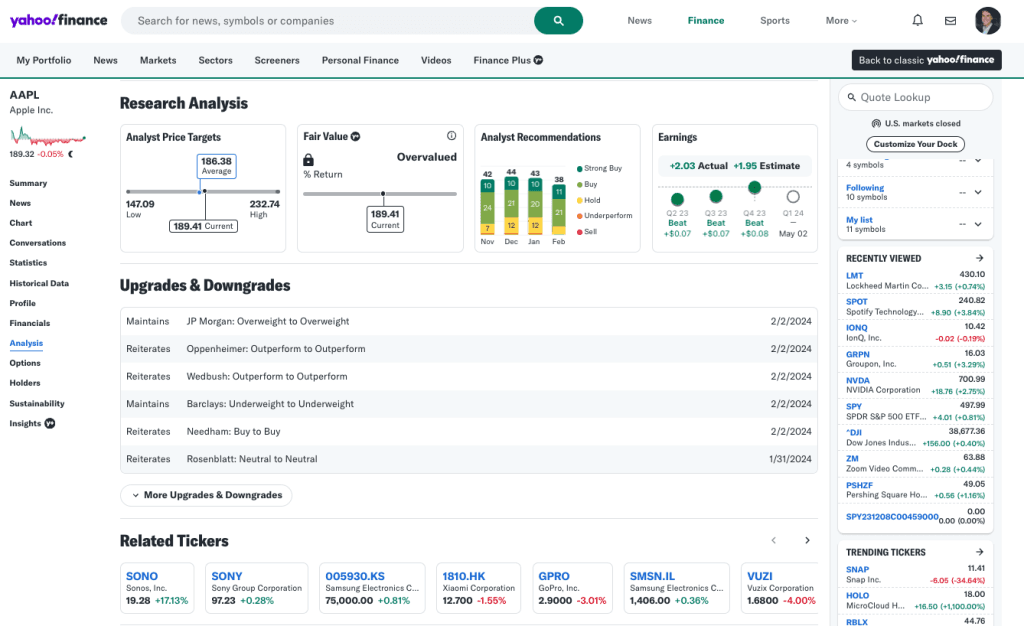This screenshot has width=1024, height=626.
Task: Open the Sustainability sidebar link
Action: 37,403
